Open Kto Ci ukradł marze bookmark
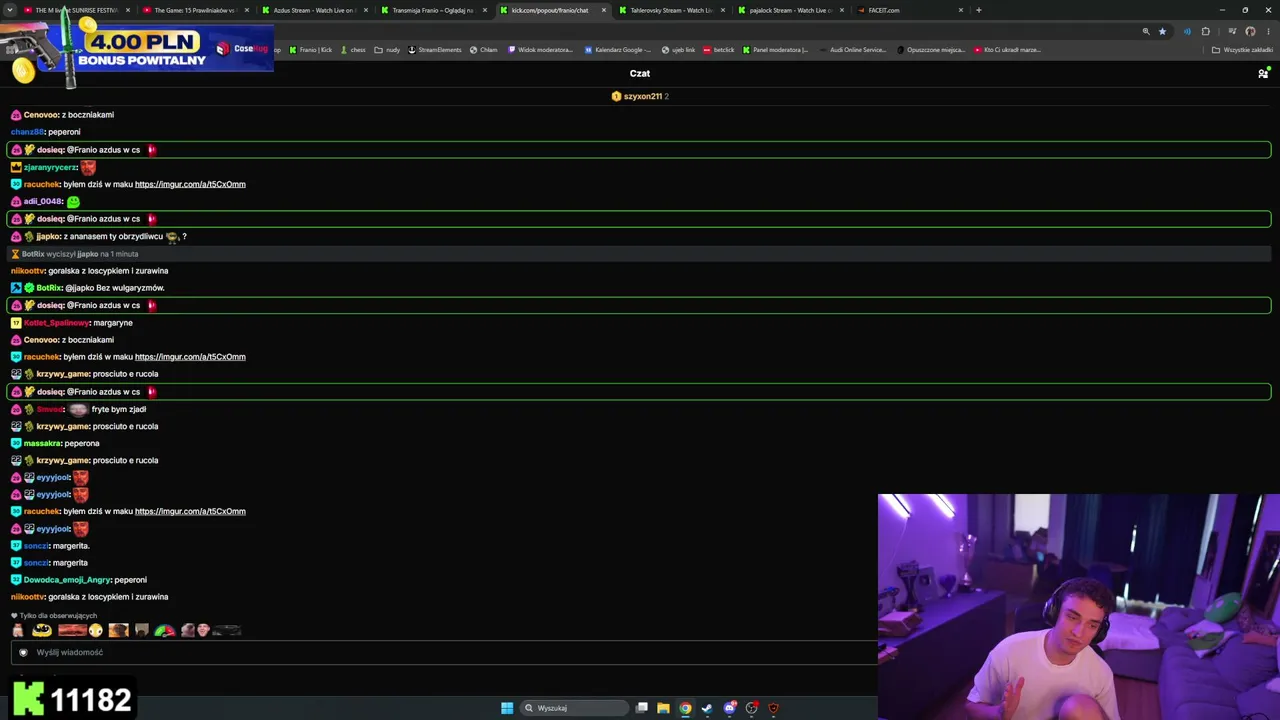 coord(1008,49)
